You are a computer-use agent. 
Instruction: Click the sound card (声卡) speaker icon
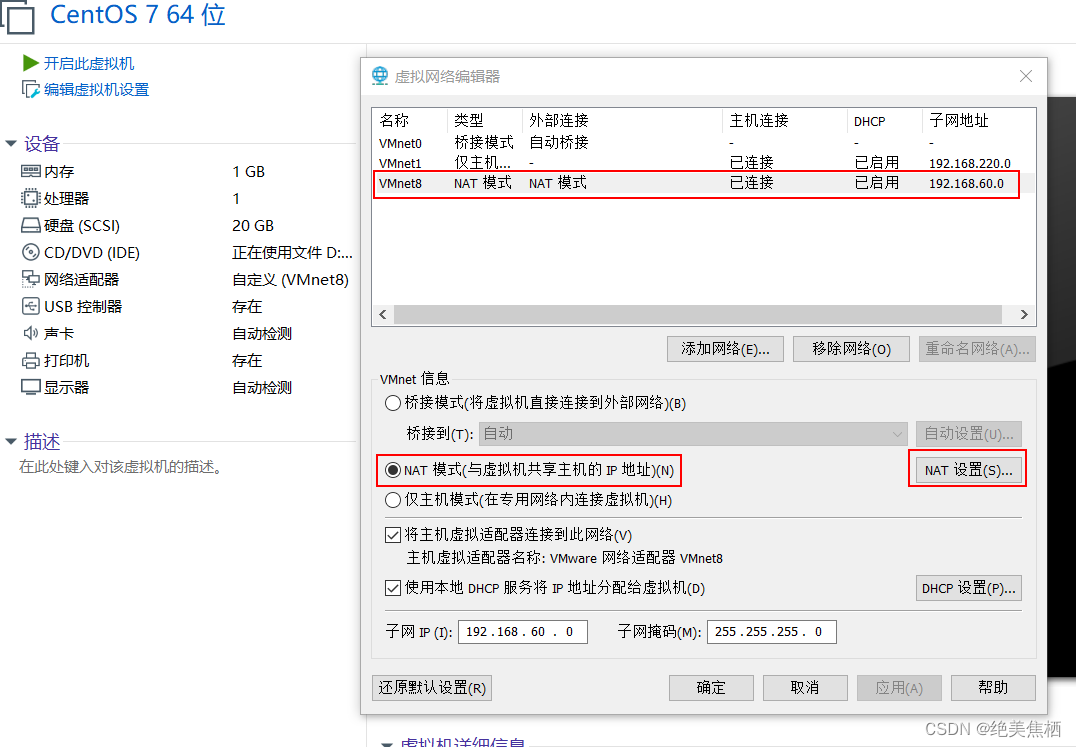(31, 333)
